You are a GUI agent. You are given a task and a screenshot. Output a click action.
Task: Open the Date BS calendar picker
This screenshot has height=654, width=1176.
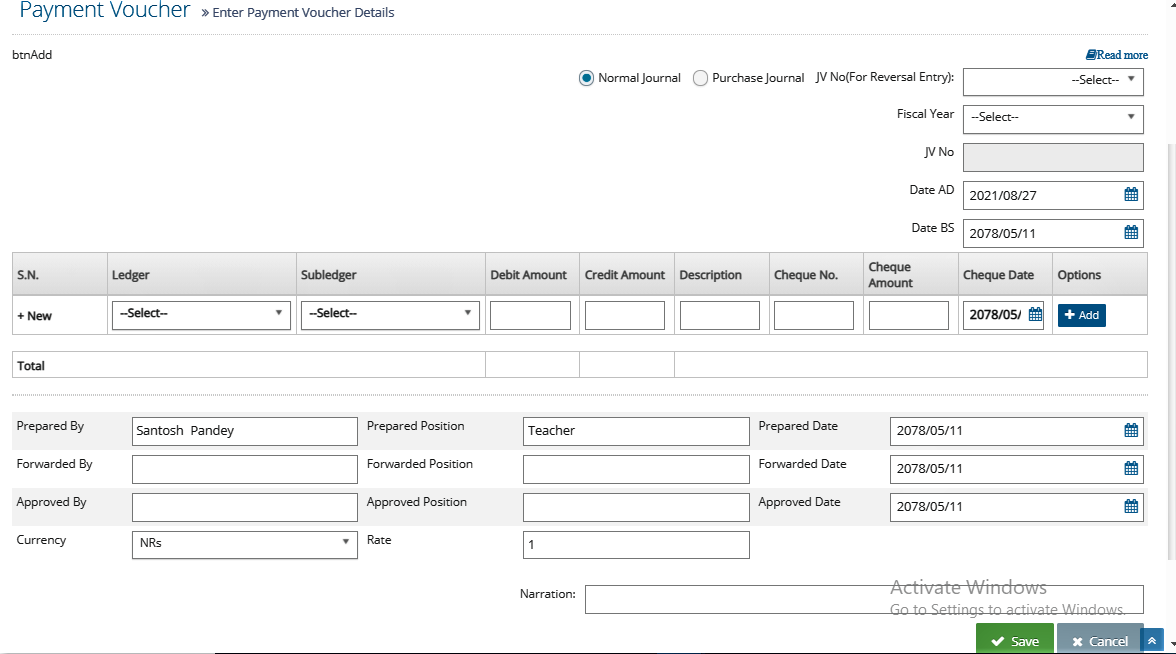(1131, 232)
